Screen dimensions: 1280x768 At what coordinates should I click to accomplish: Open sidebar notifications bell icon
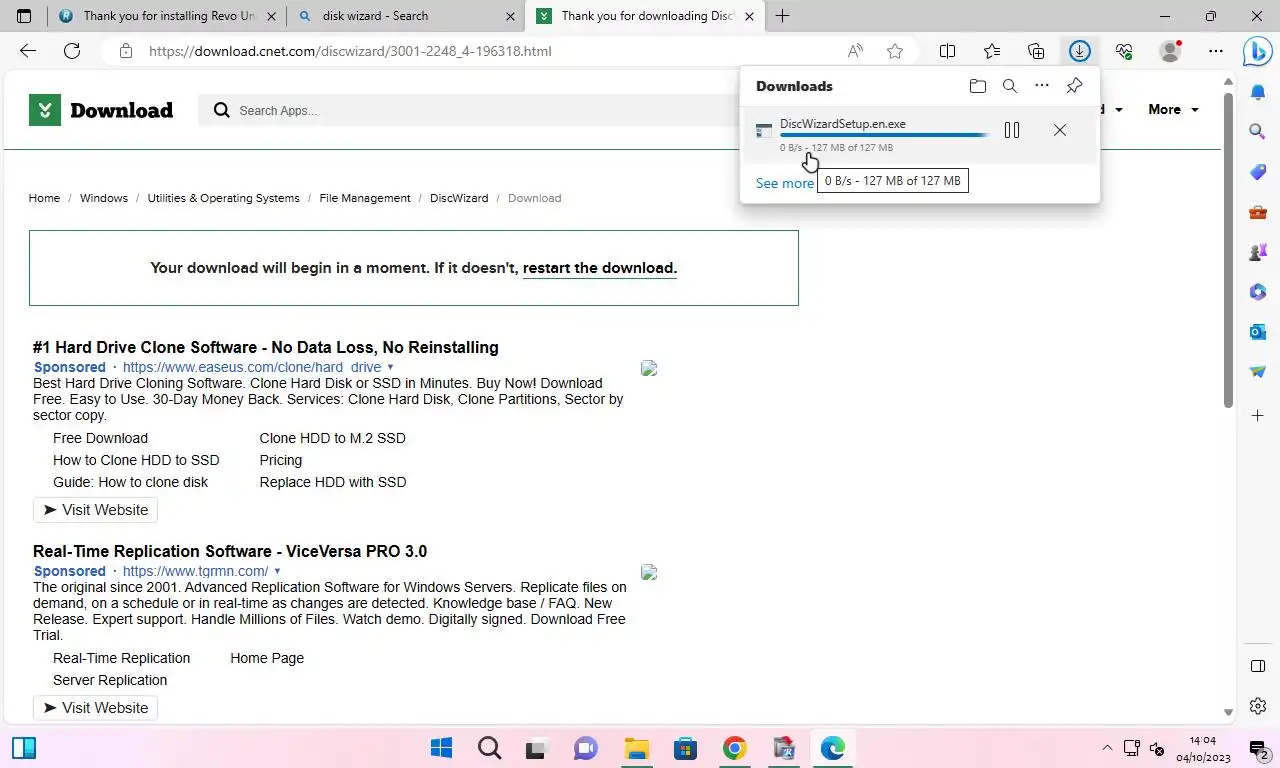pos(1258,92)
